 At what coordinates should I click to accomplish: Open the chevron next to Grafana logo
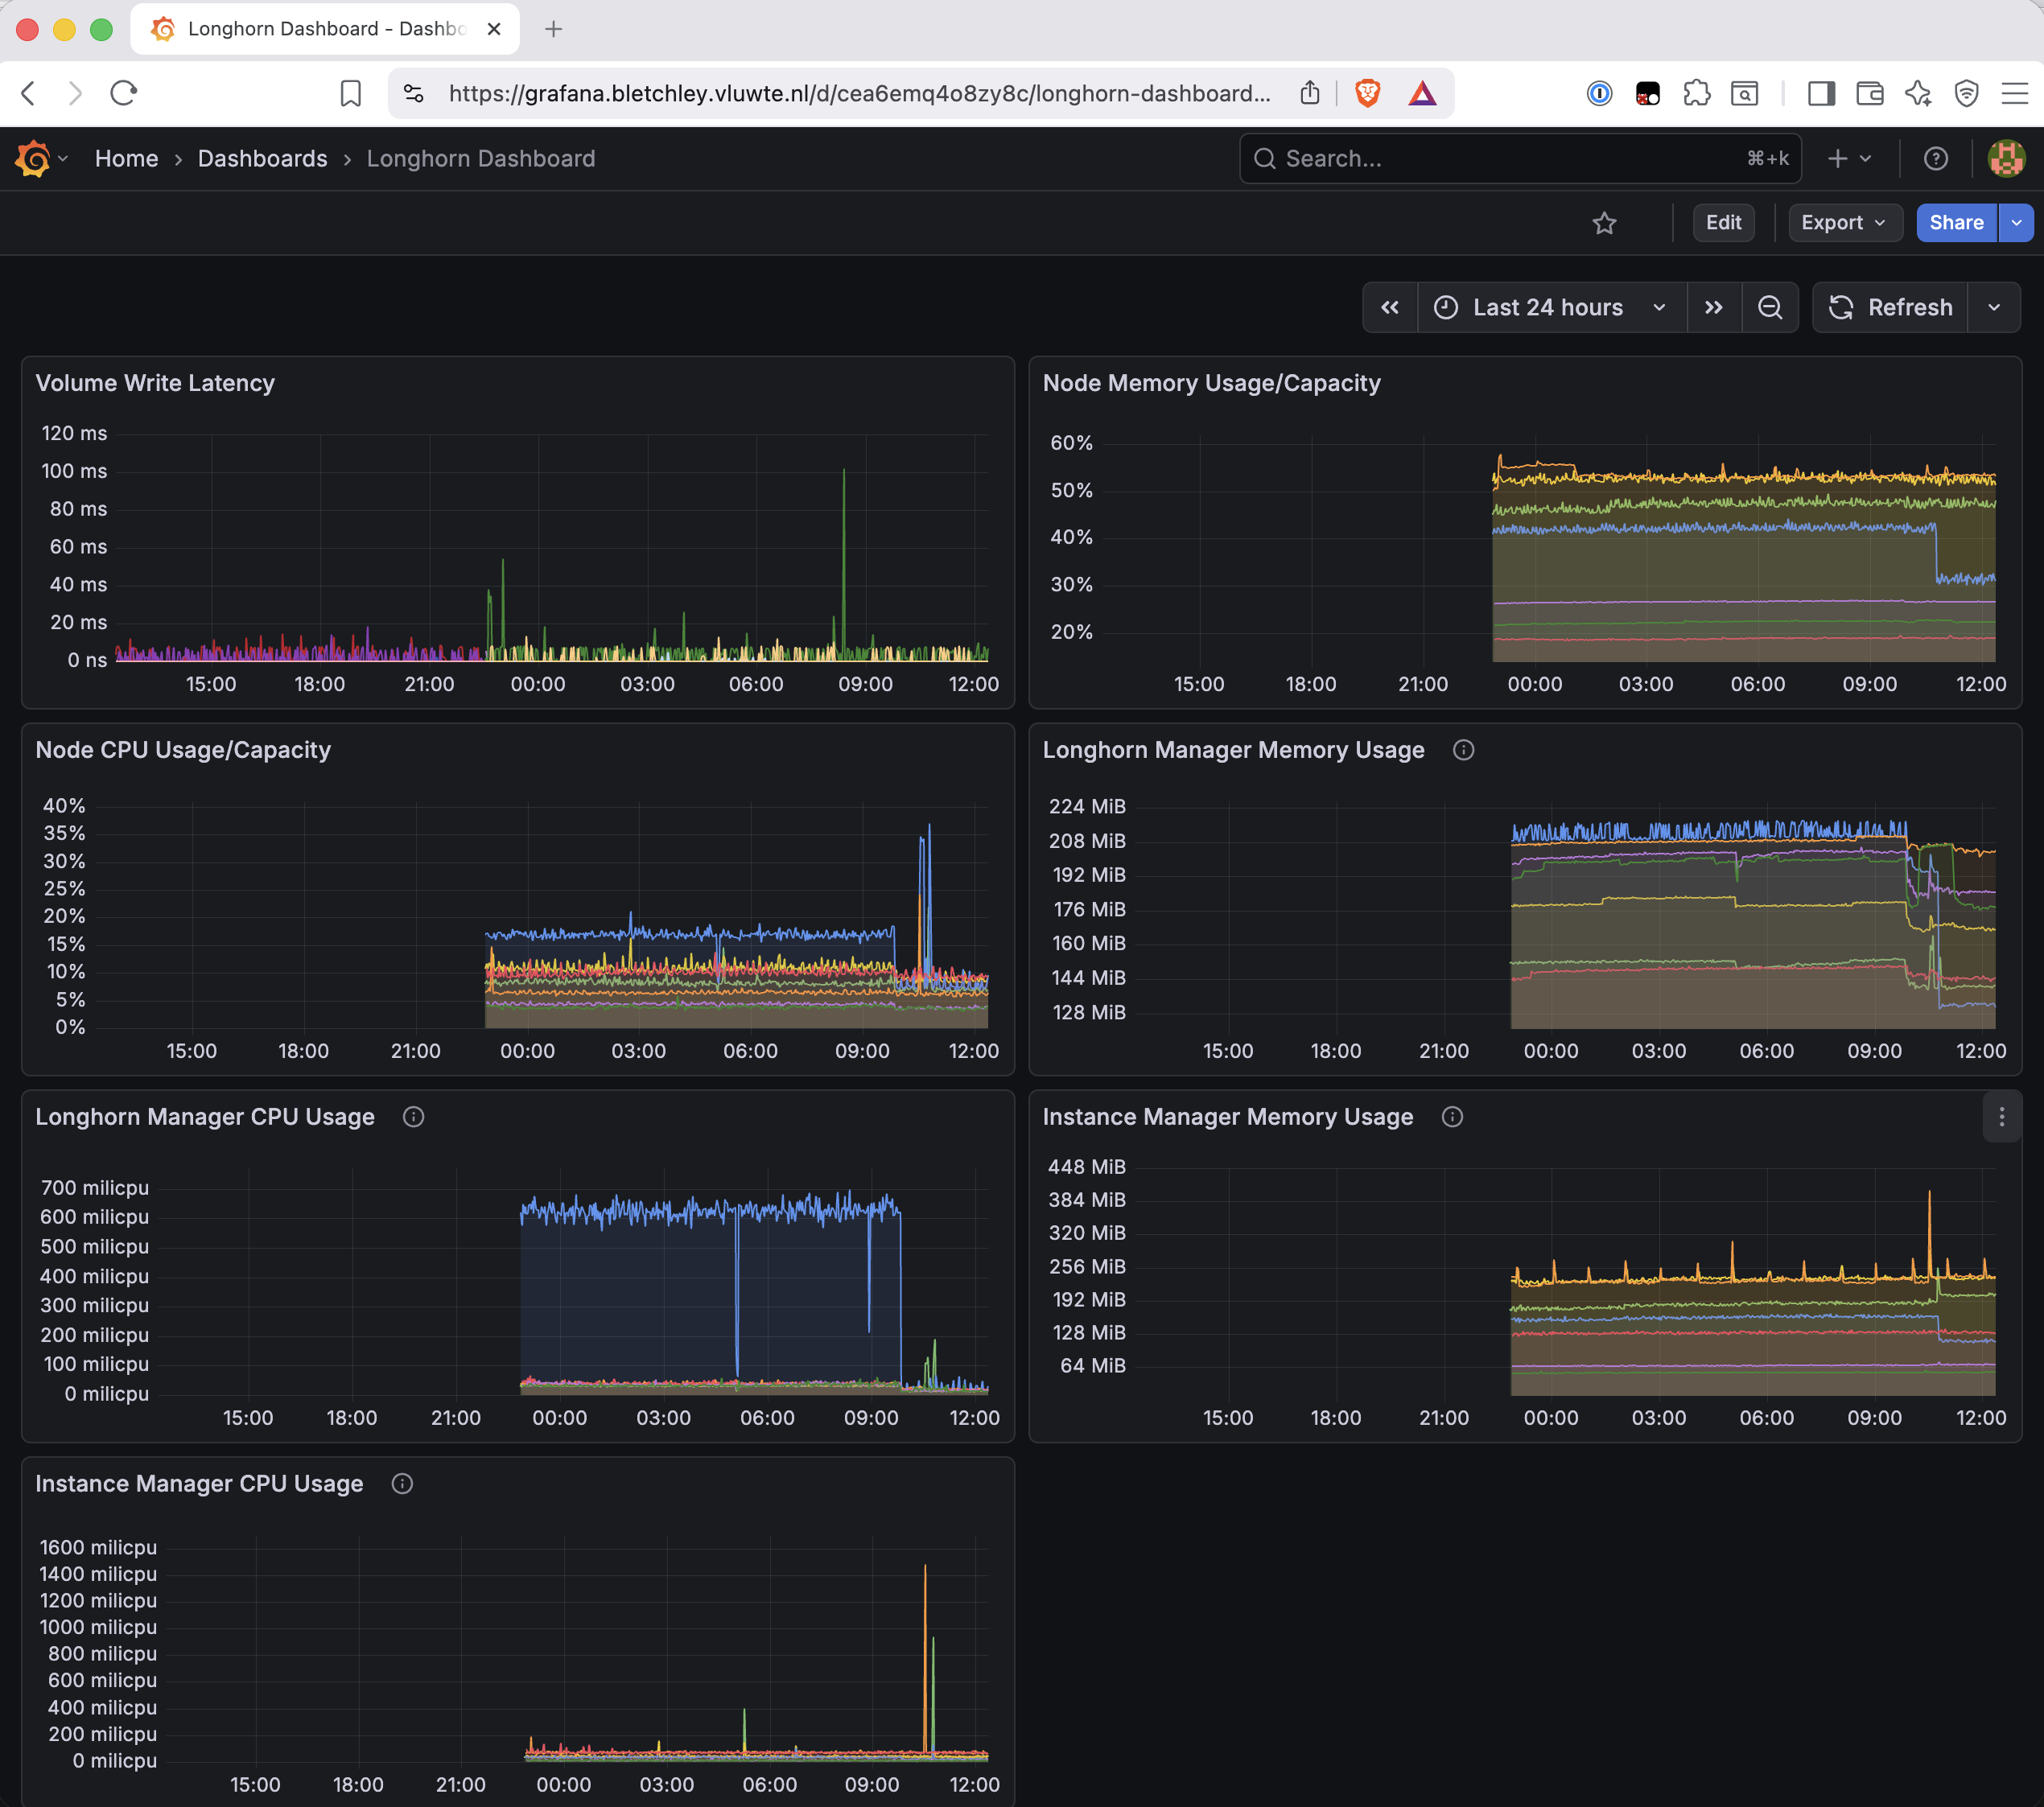[63, 158]
